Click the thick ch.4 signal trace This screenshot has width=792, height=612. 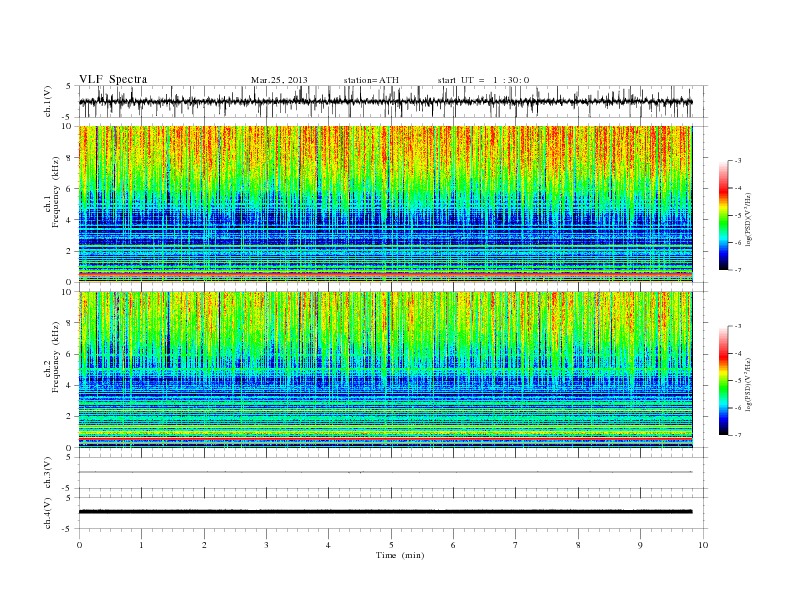(x=386, y=512)
